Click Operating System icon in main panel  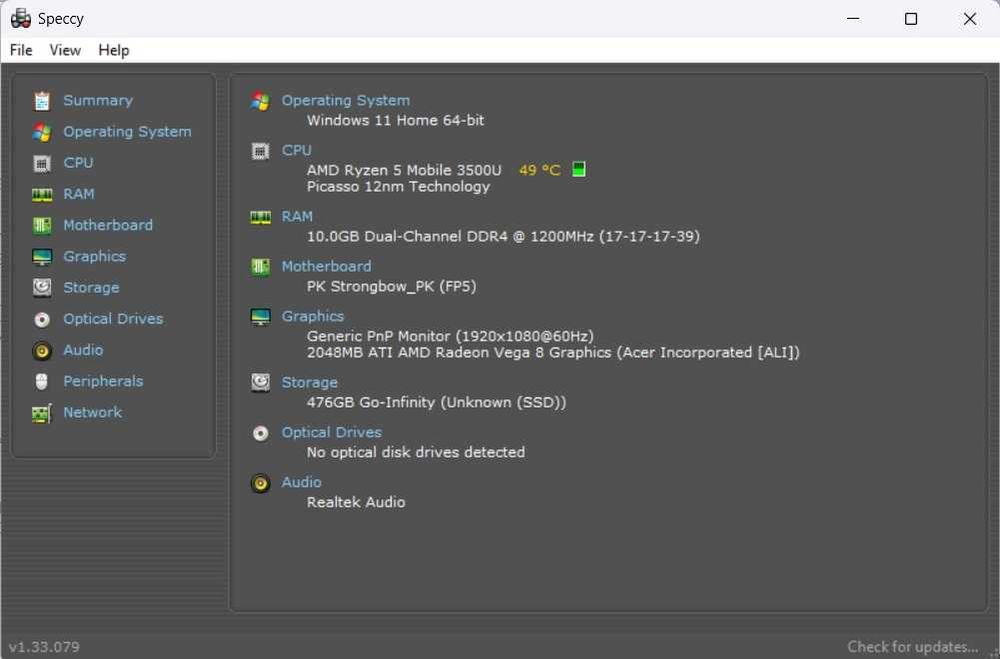click(x=260, y=101)
